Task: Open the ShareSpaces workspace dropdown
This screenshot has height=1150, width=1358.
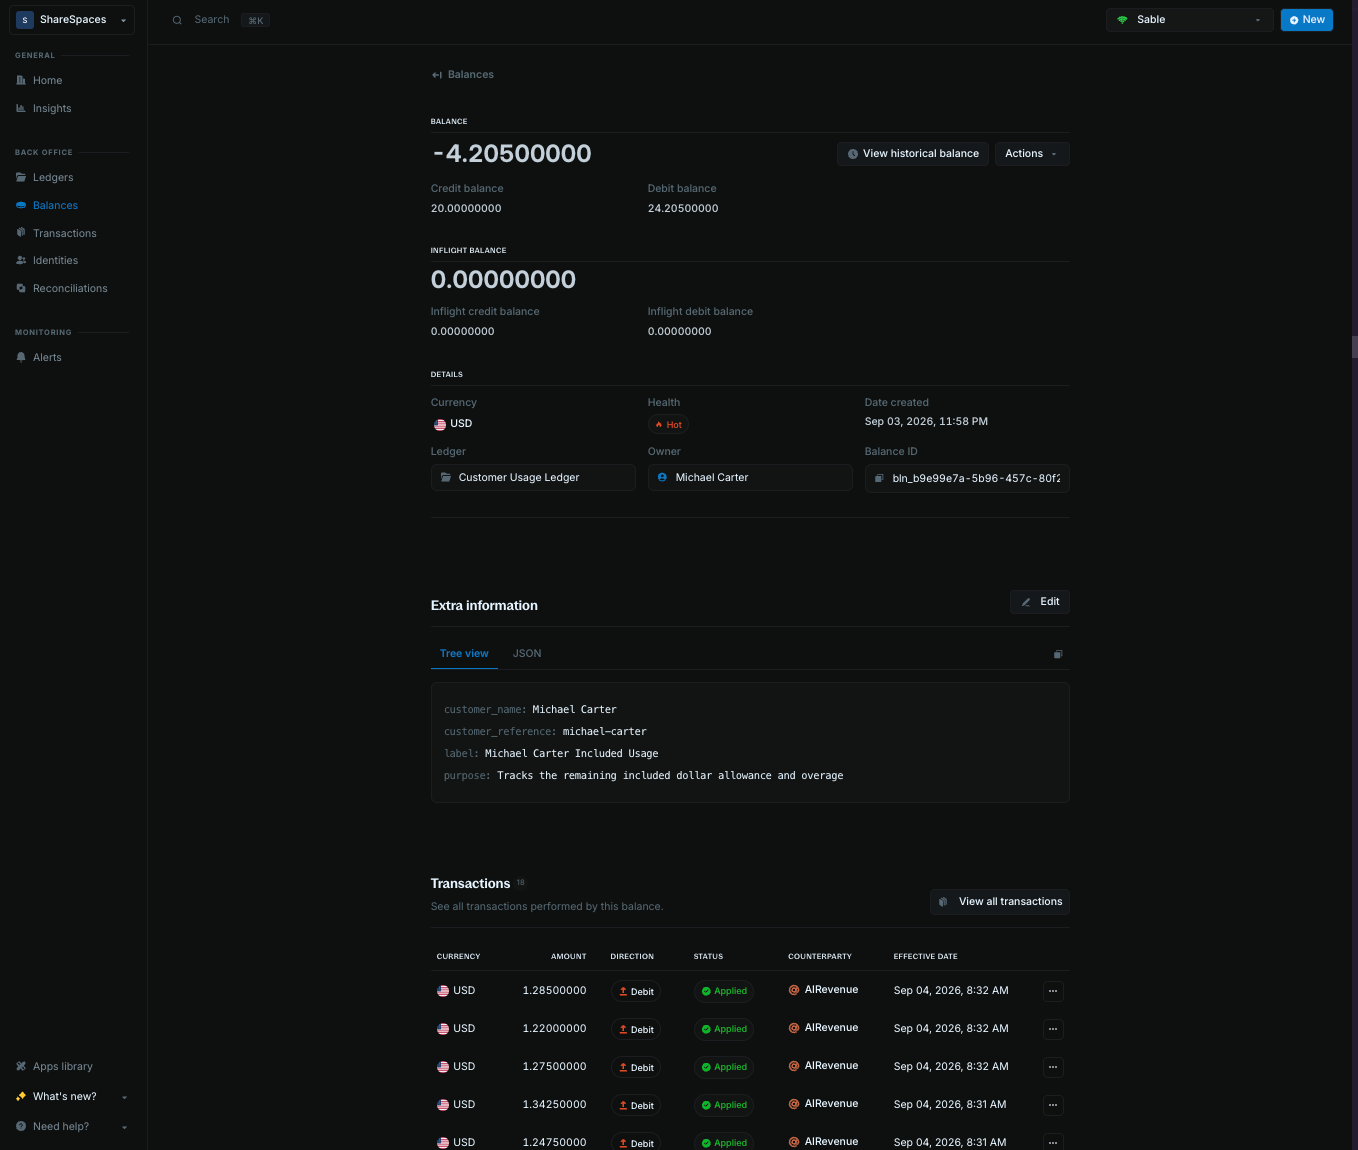Action: click(x=72, y=20)
